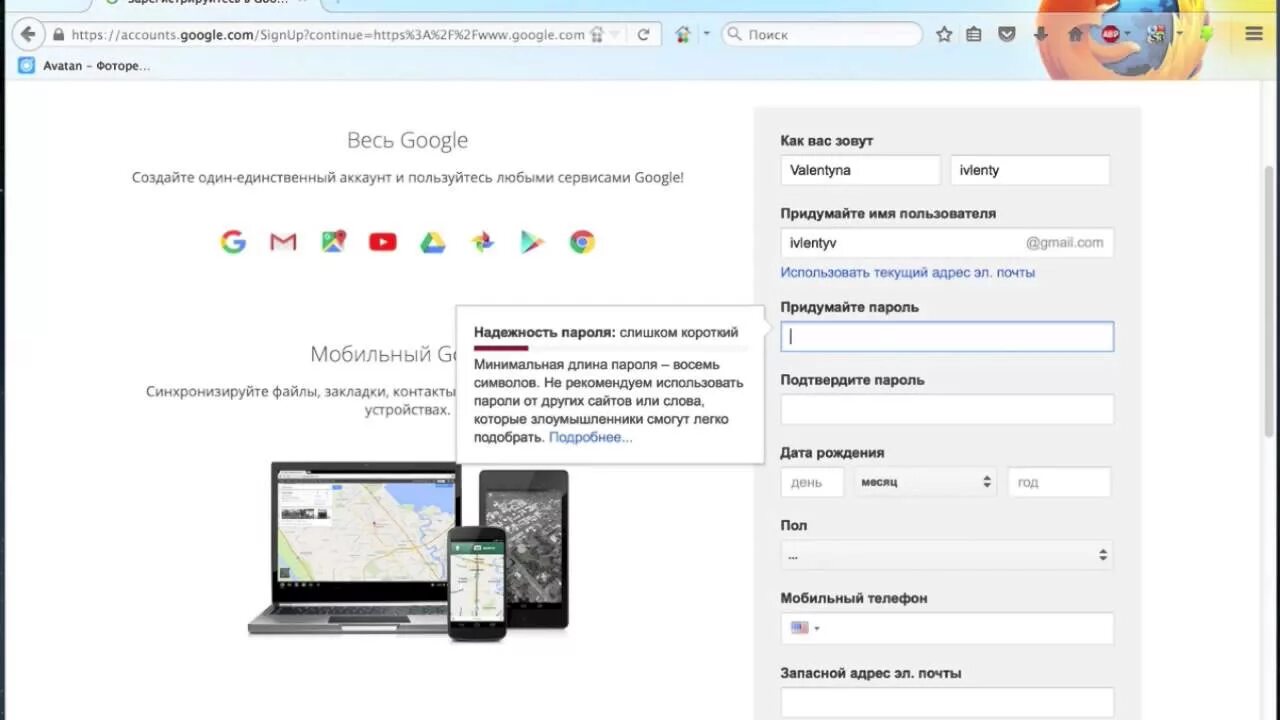Click the first name field containing Valentyna
Image resolution: width=1280 pixels, height=720 pixels.
tap(861, 170)
